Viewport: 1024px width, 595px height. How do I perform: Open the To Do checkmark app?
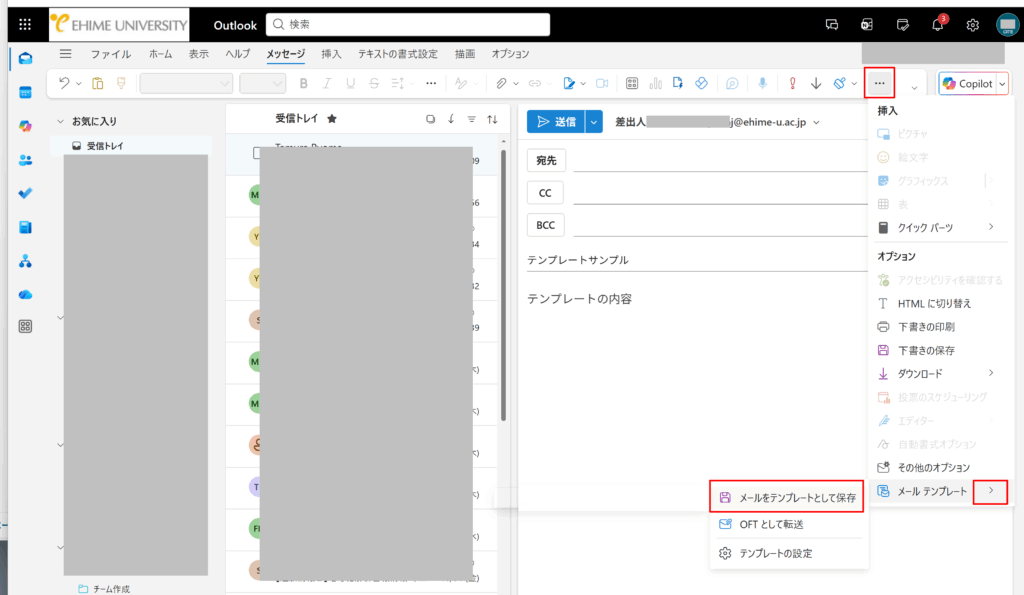click(26, 193)
